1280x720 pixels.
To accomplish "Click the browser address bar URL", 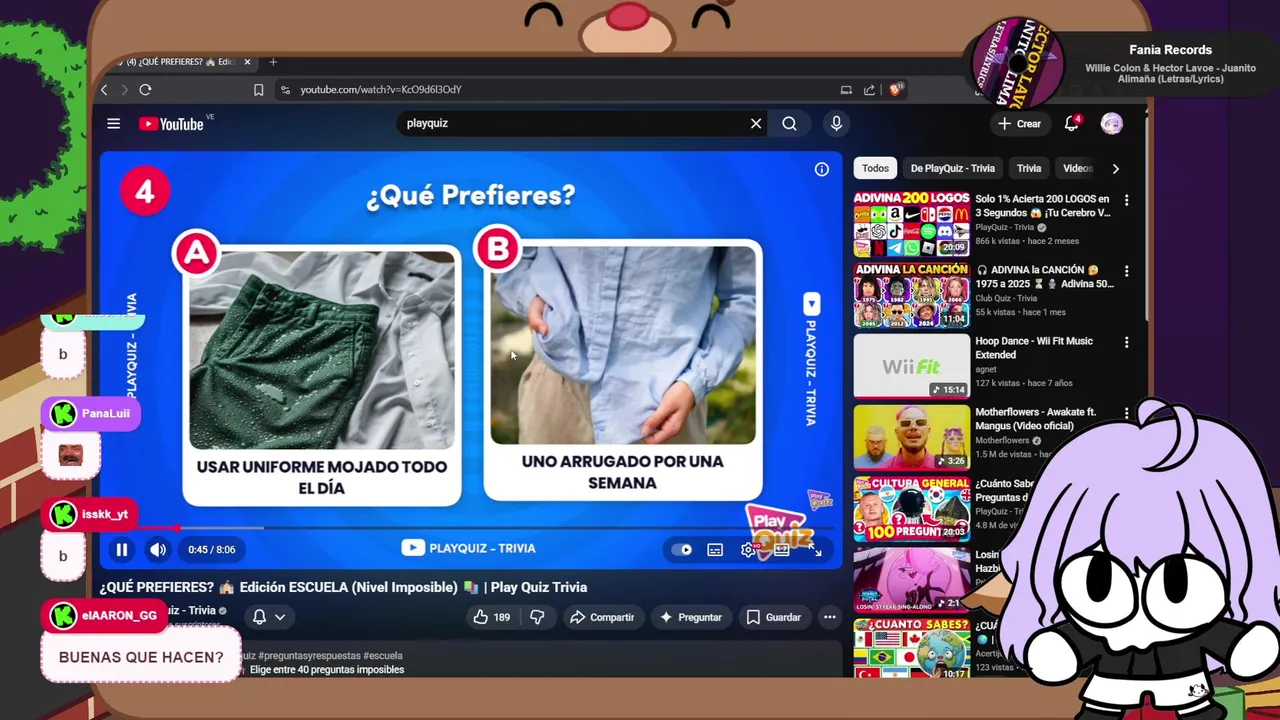I will pyautogui.click(x=381, y=90).
